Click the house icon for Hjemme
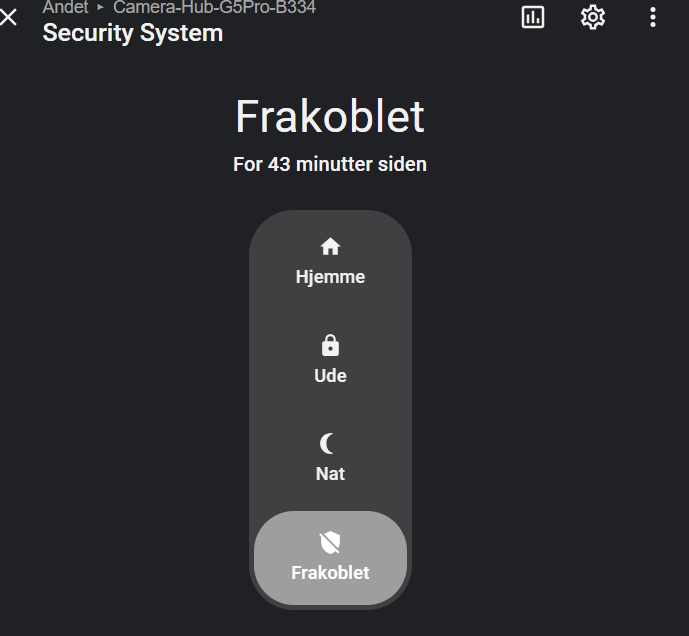The width and height of the screenshot is (689, 636). coord(330,247)
